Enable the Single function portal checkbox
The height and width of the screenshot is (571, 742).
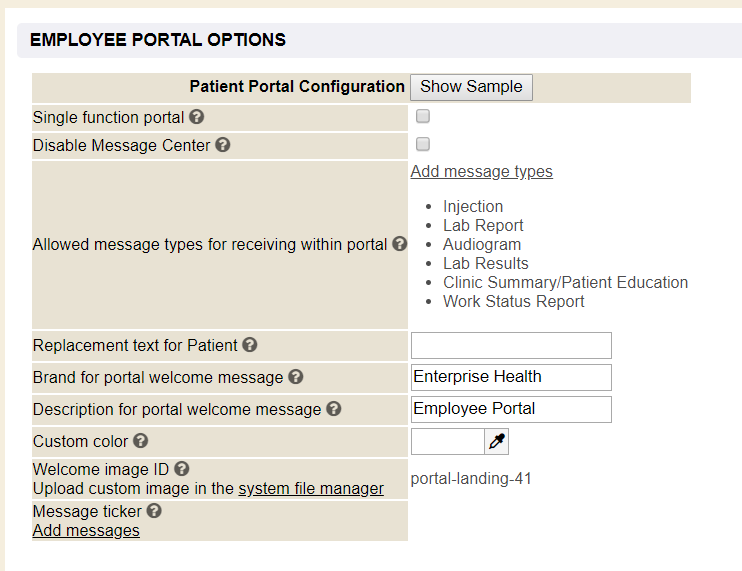tap(423, 117)
